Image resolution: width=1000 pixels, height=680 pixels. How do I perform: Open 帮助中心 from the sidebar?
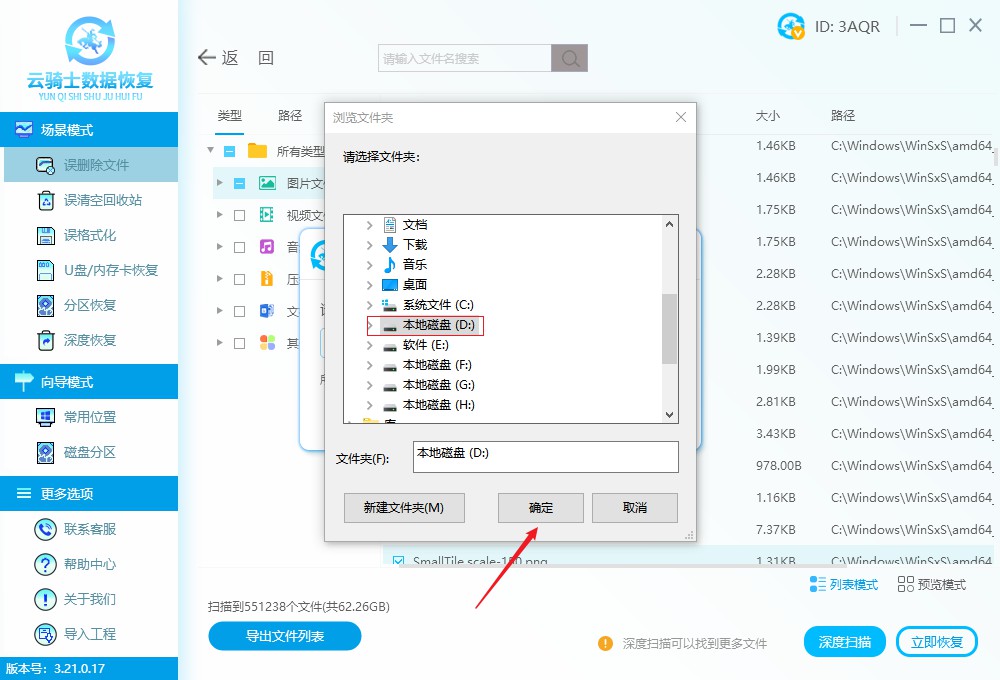pos(44,563)
